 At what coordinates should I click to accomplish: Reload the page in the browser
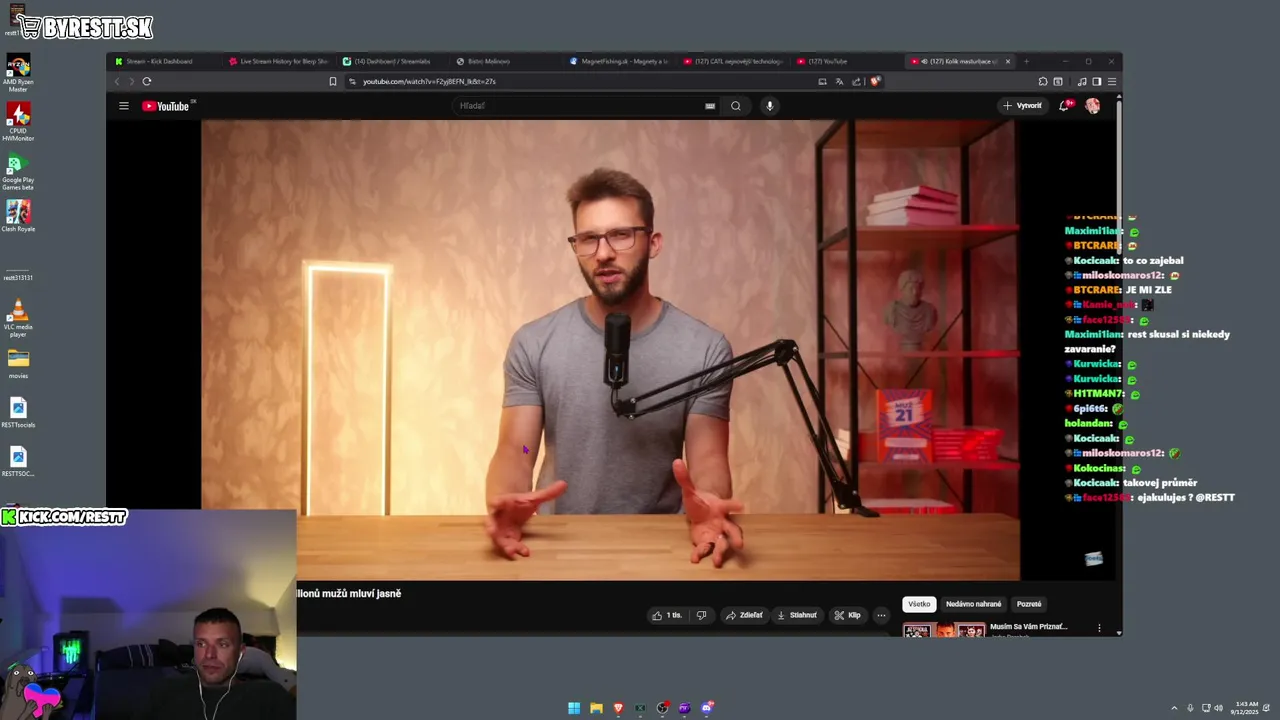[x=147, y=82]
